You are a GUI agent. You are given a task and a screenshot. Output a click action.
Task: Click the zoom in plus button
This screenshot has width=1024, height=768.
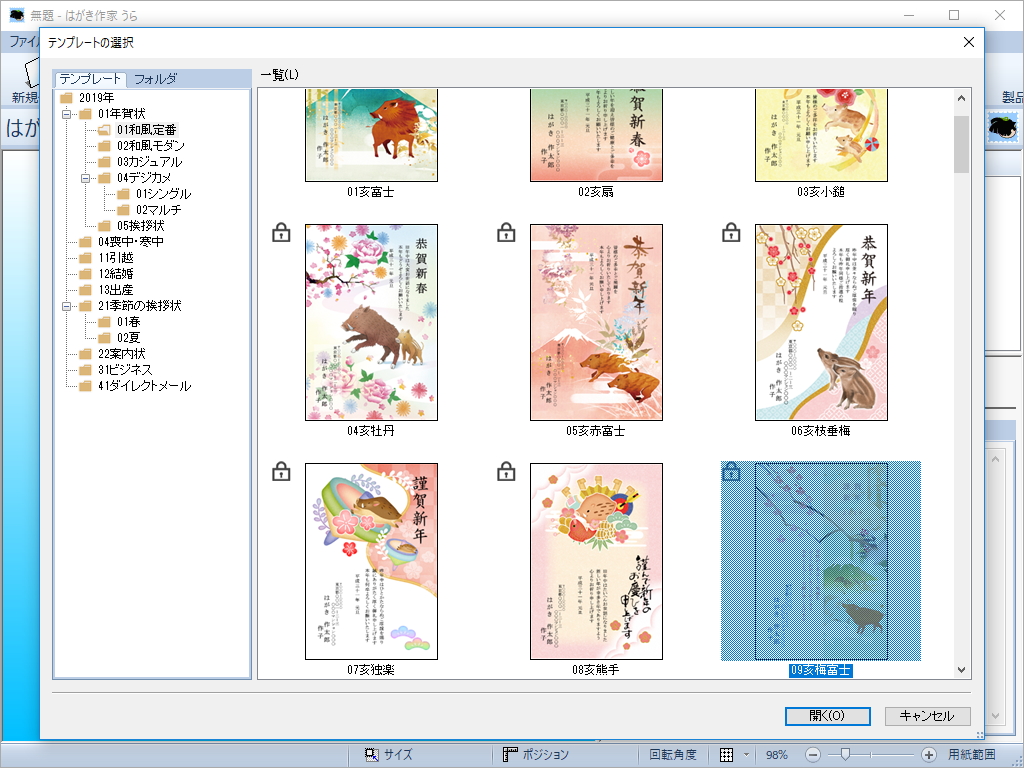928,755
